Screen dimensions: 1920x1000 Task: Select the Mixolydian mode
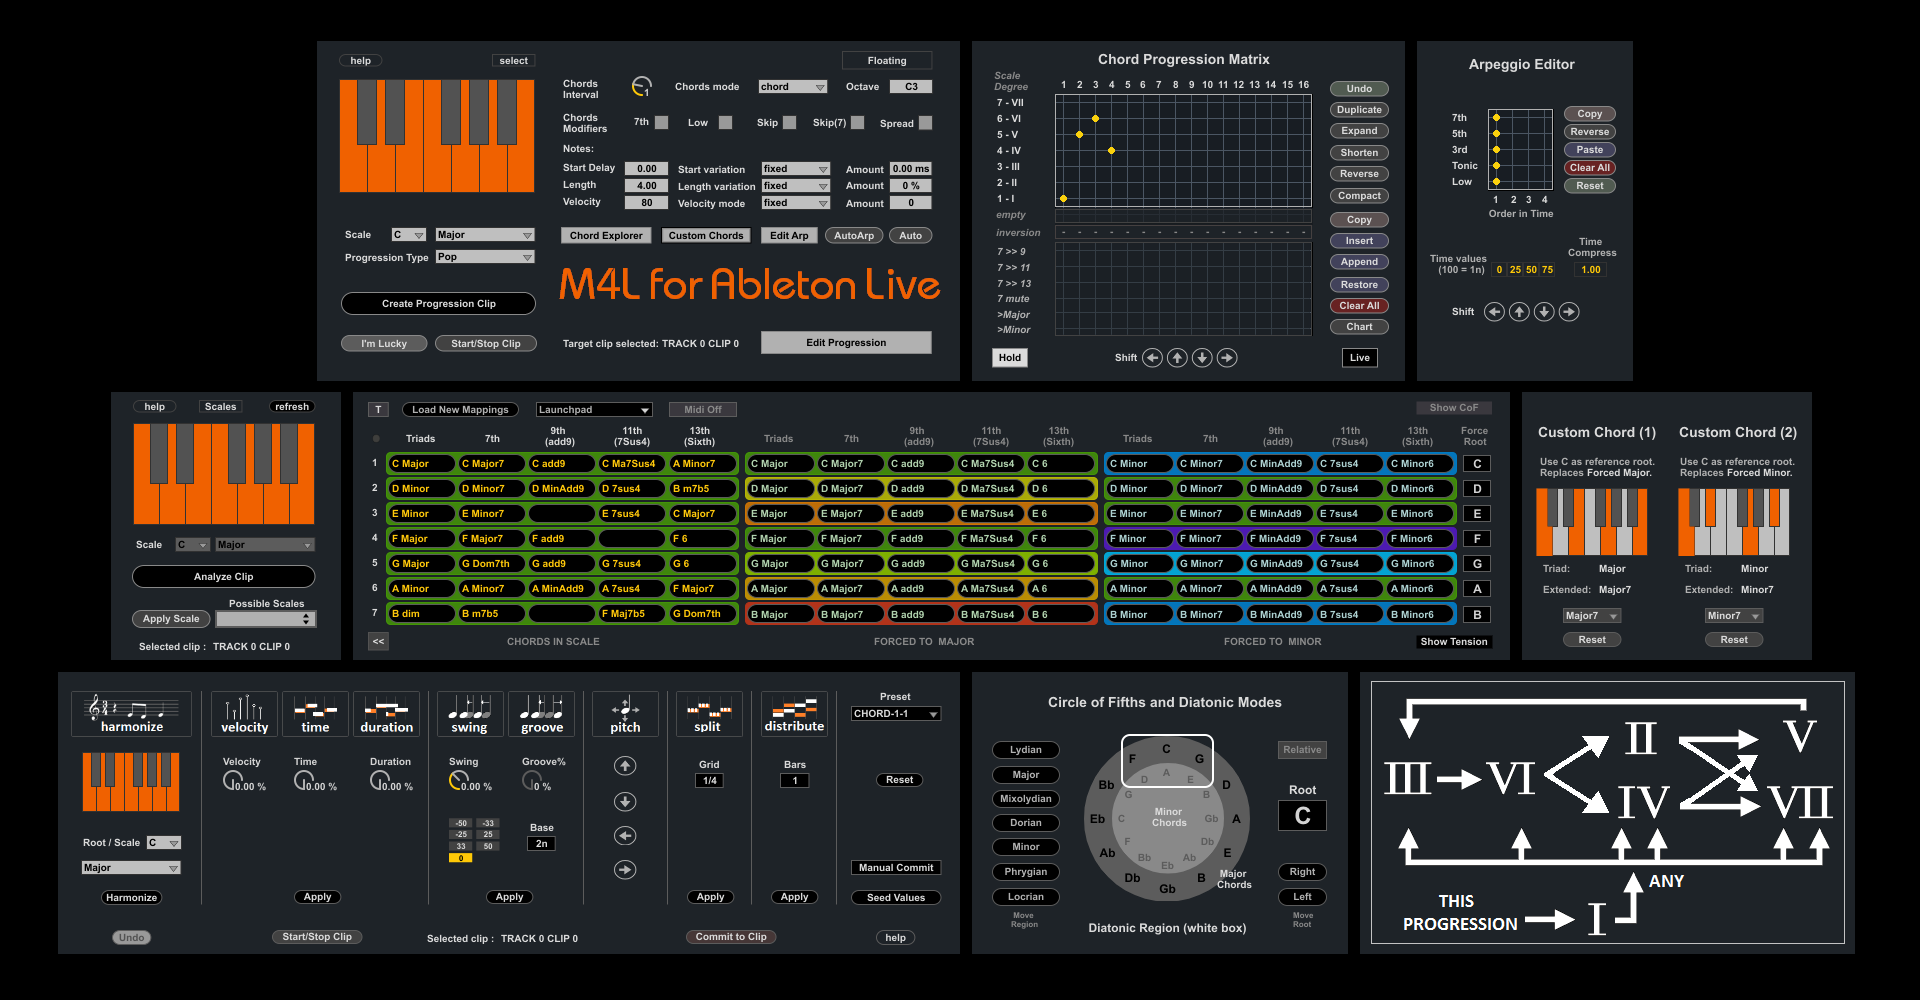pyautogui.click(x=1026, y=799)
